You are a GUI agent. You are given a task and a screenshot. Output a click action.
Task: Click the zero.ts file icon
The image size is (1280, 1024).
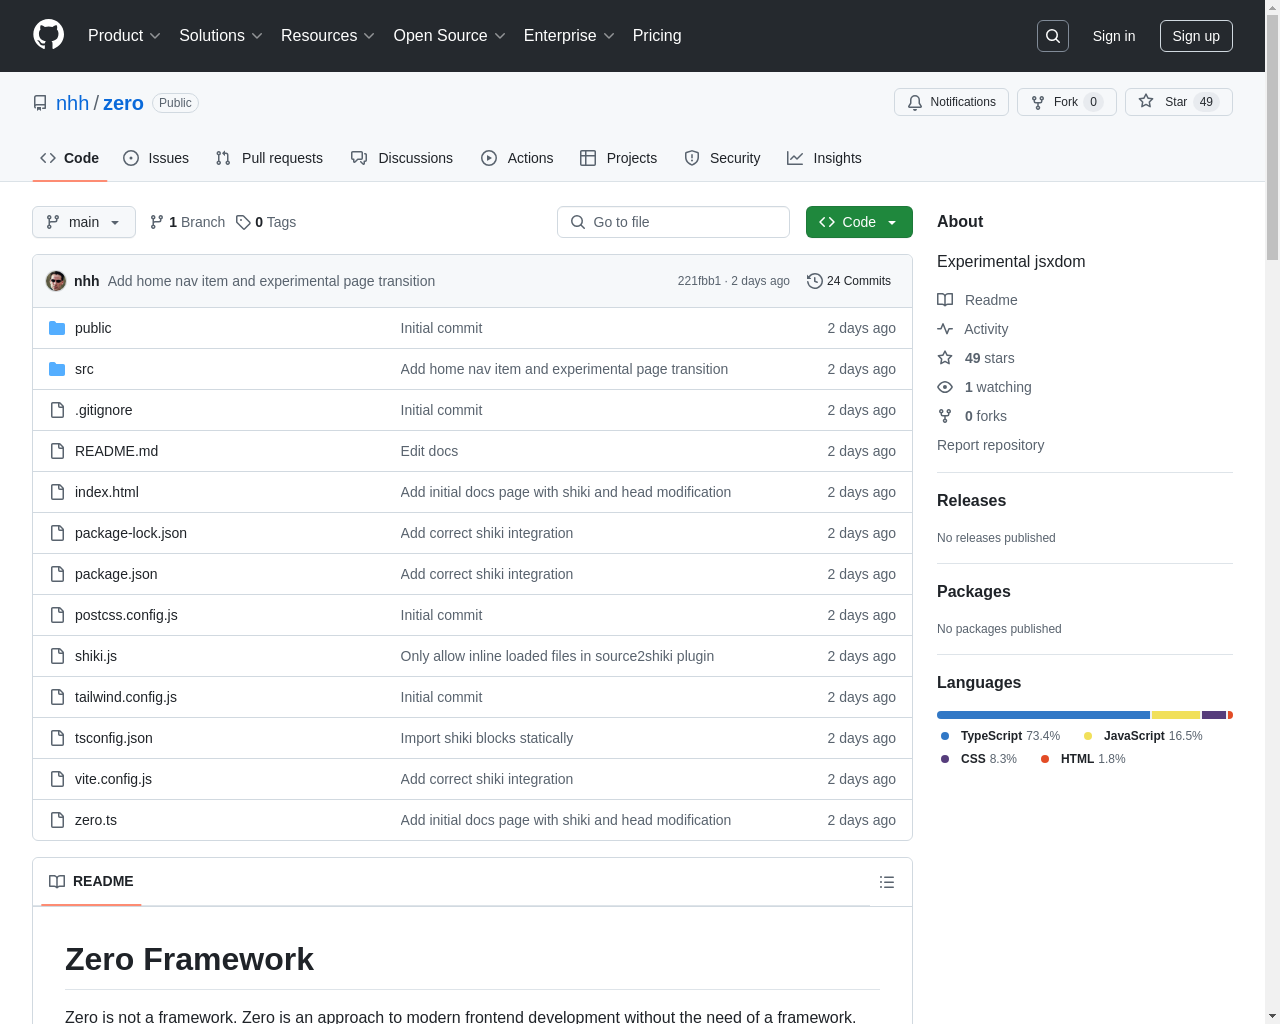(x=57, y=820)
